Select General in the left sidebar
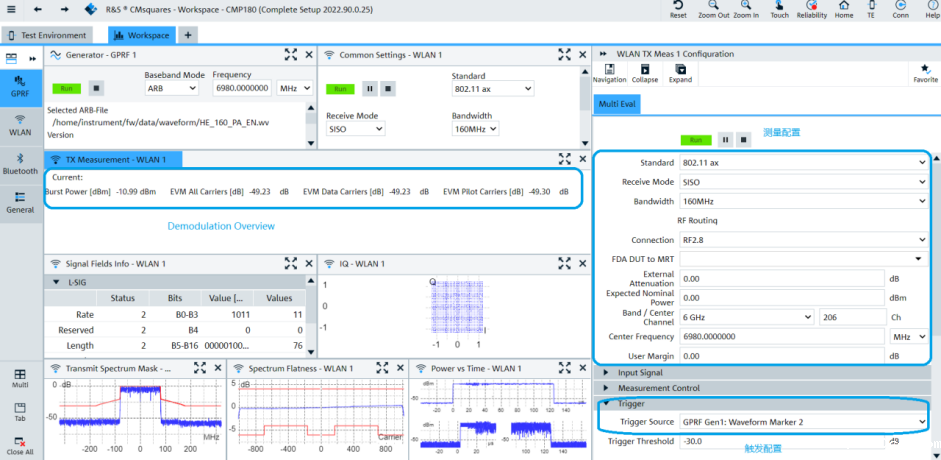Screen dimensions: 941x460 click(x=20, y=203)
